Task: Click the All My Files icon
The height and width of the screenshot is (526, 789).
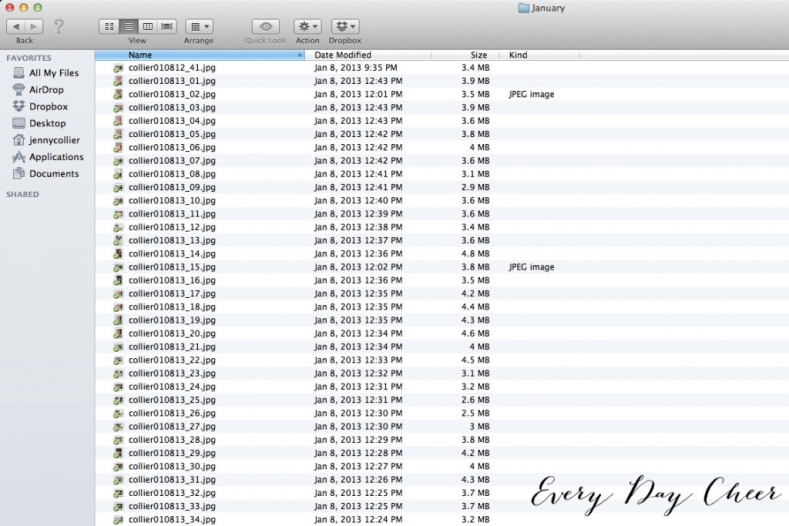Action: [19, 73]
